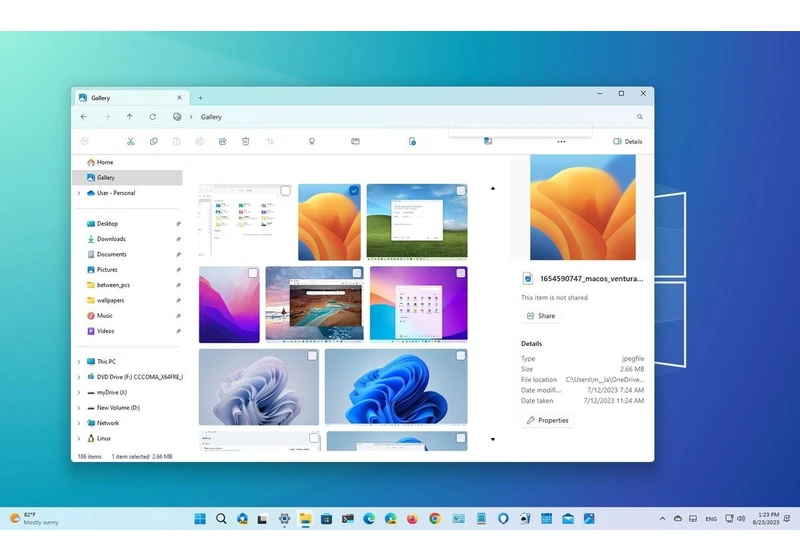Screen dimensions: 800x560
Task: Launch Firefox from the taskbar
Action: (x=412, y=519)
